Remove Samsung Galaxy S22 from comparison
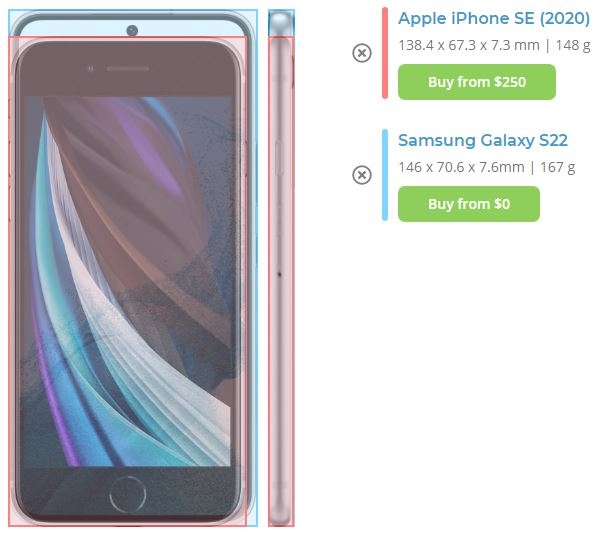 click(x=362, y=175)
